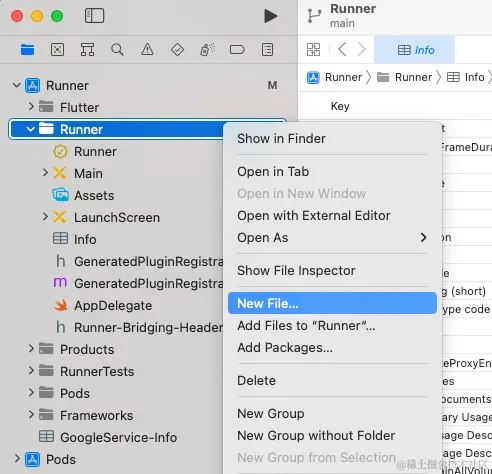Viewport: 492px width, 474px height.
Task: Open the Source Control navigator
Action: click(x=57, y=50)
